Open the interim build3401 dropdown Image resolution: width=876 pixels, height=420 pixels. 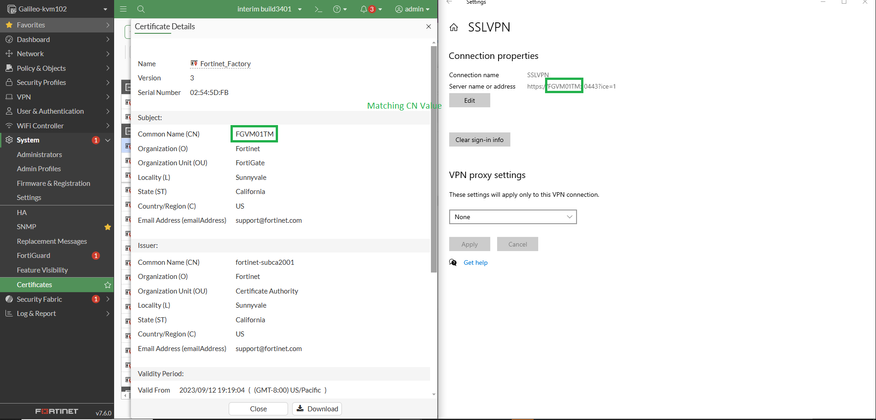point(269,9)
